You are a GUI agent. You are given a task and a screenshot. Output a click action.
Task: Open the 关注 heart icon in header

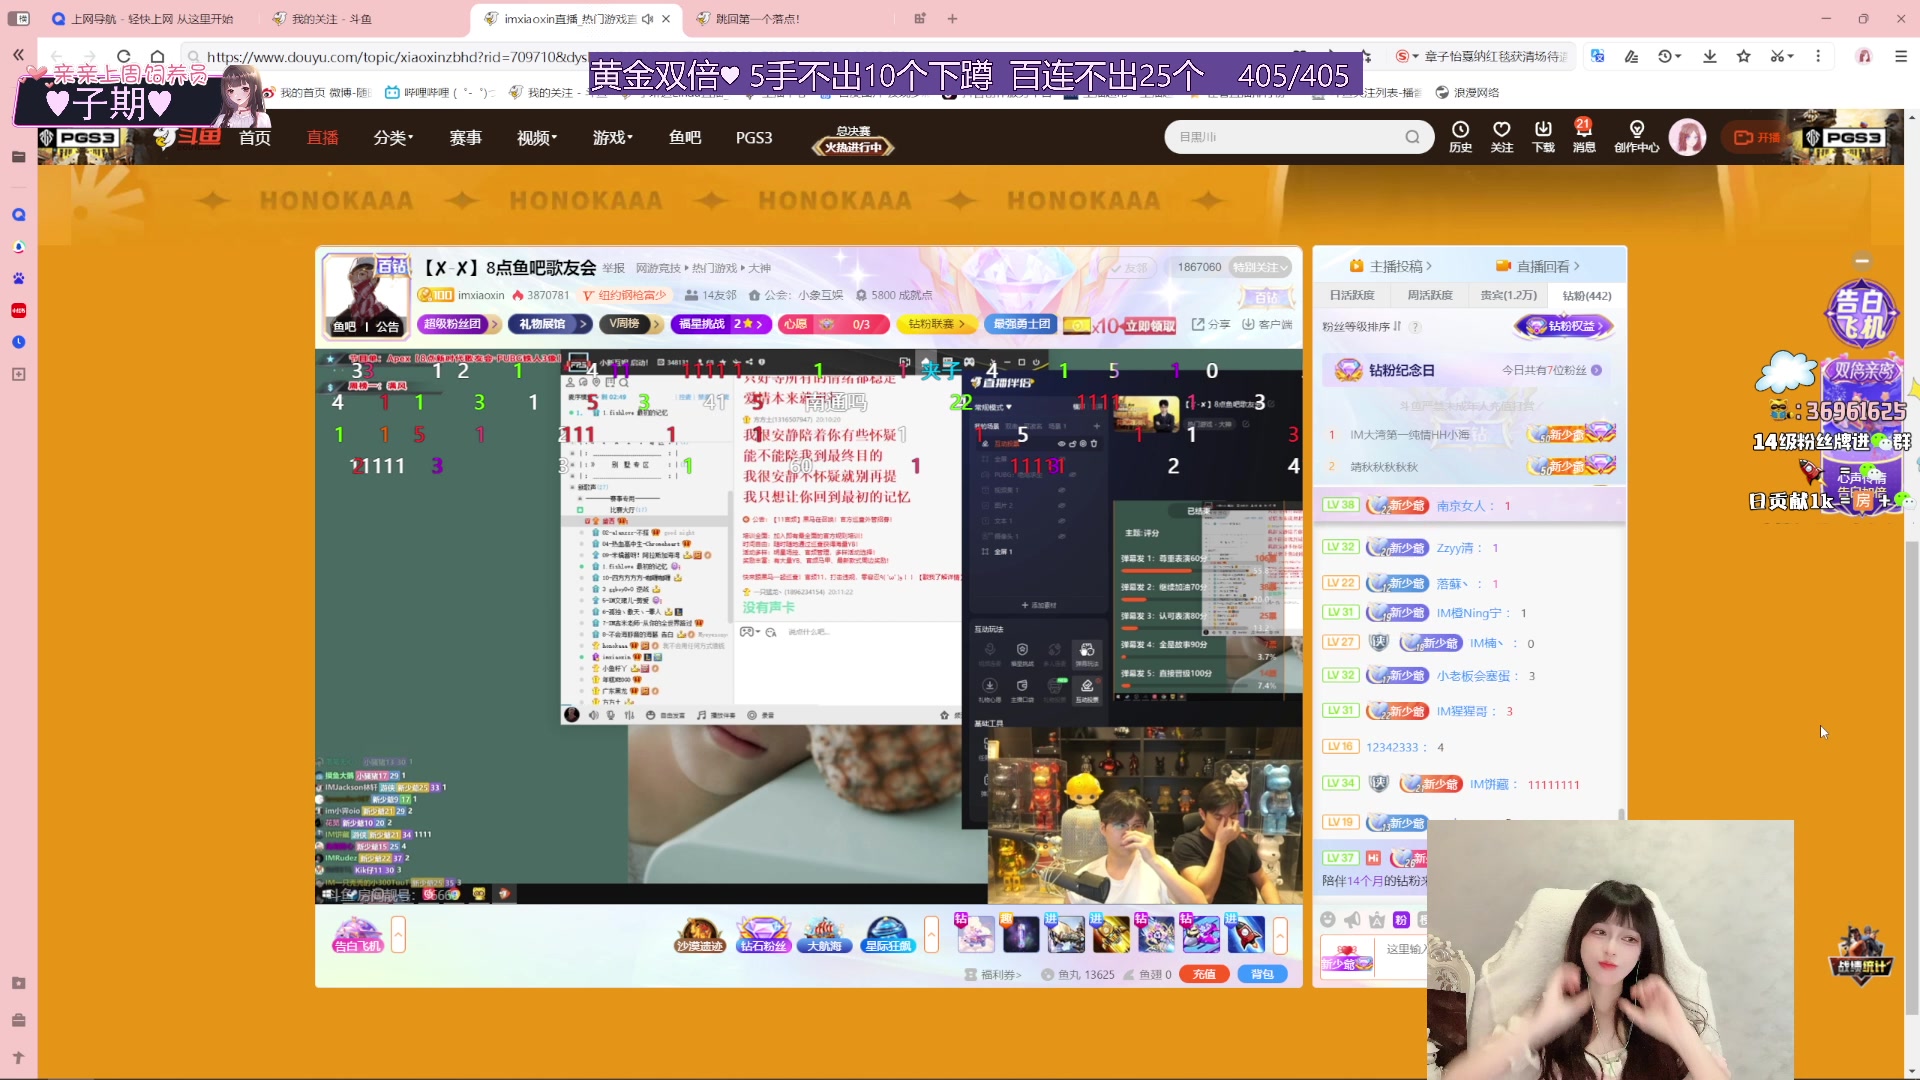1502,136
